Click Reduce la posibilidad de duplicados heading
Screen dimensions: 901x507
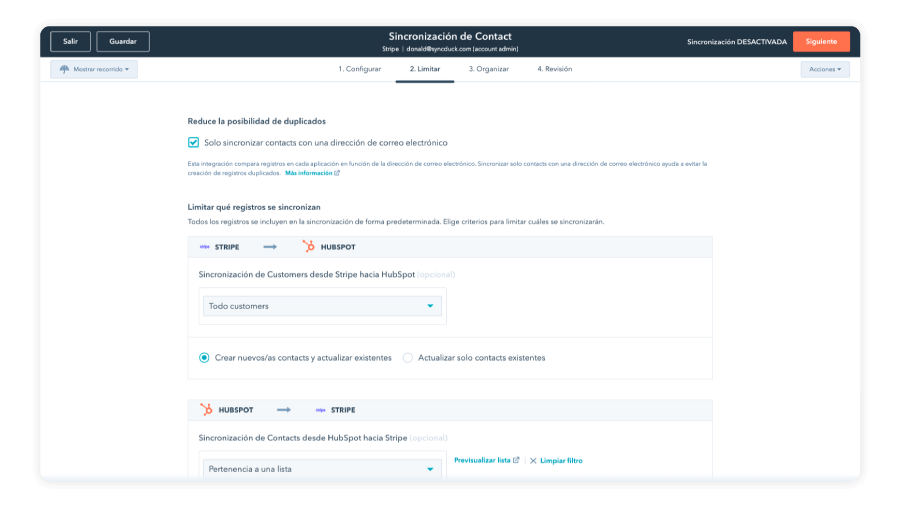(256, 121)
